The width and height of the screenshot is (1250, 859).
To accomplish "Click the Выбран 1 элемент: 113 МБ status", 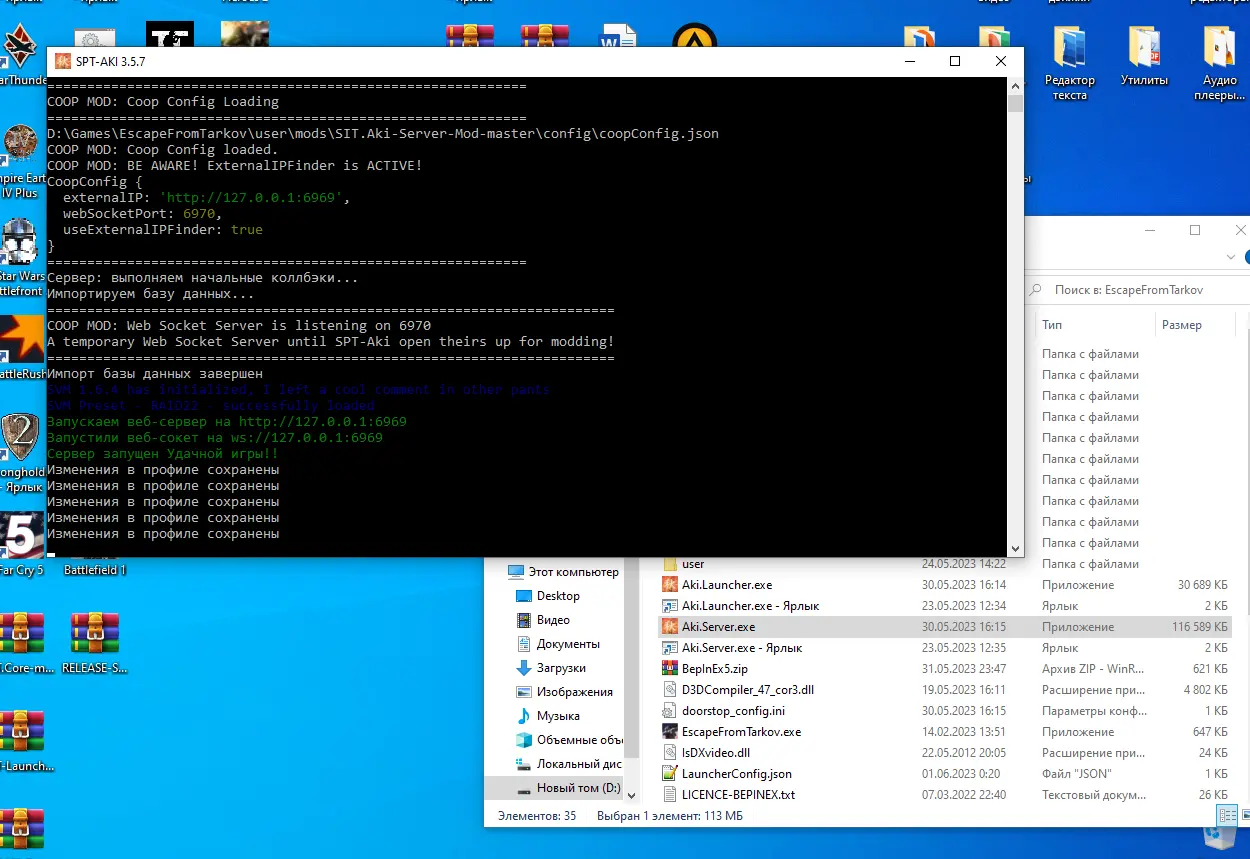I will point(670,816).
